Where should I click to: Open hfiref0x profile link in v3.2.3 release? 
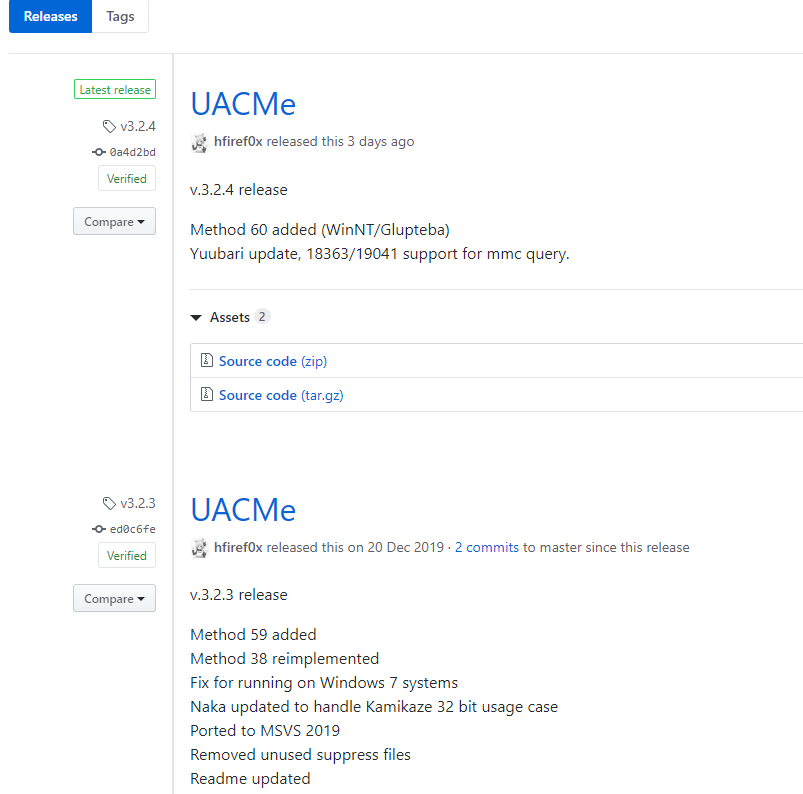click(x=238, y=547)
